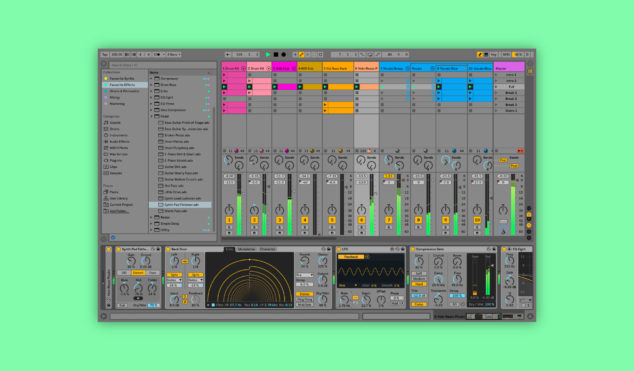
Task: Toggle the track 7 activator button
Action: pyautogui.click(x=389, y=220)
